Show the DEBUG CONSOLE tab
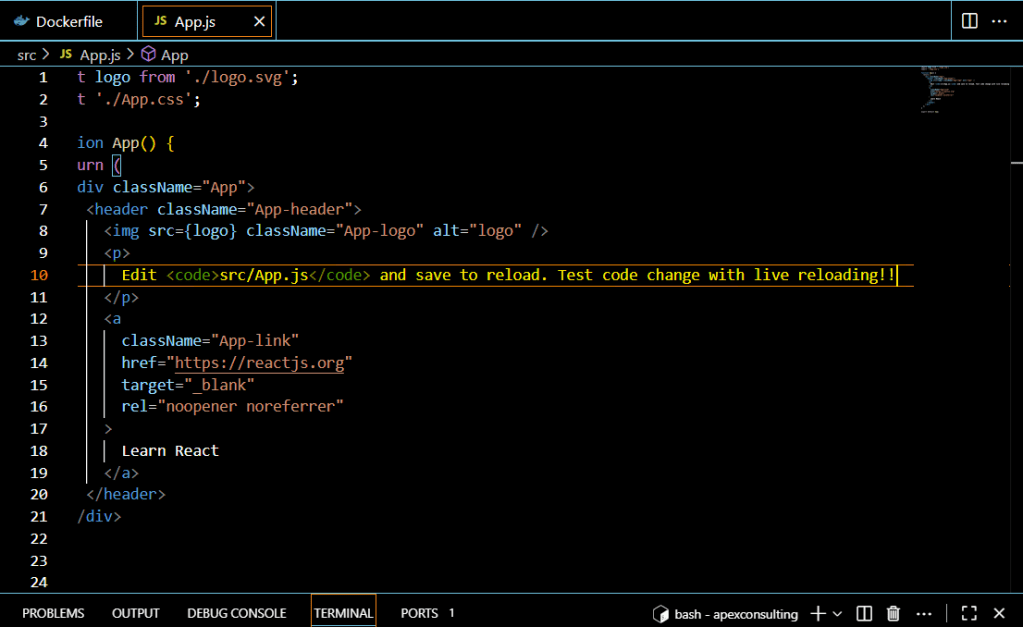The height and width of the screenshot is (627, 1023). (236, 613)
